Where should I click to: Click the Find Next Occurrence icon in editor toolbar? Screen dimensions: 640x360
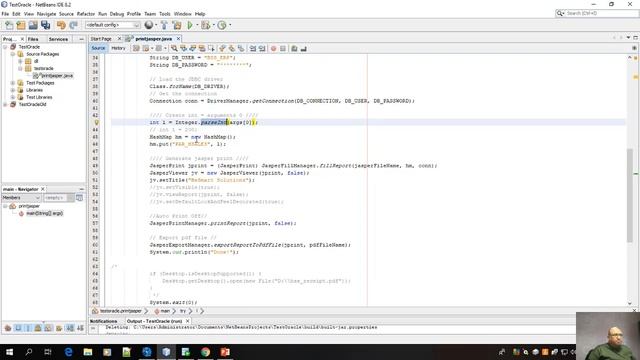[x=193, y=49]
